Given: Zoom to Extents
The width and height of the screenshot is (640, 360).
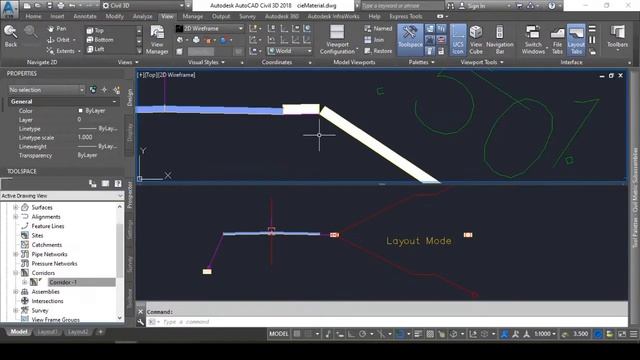Looking at the screenshot, I should pos(61,51).
